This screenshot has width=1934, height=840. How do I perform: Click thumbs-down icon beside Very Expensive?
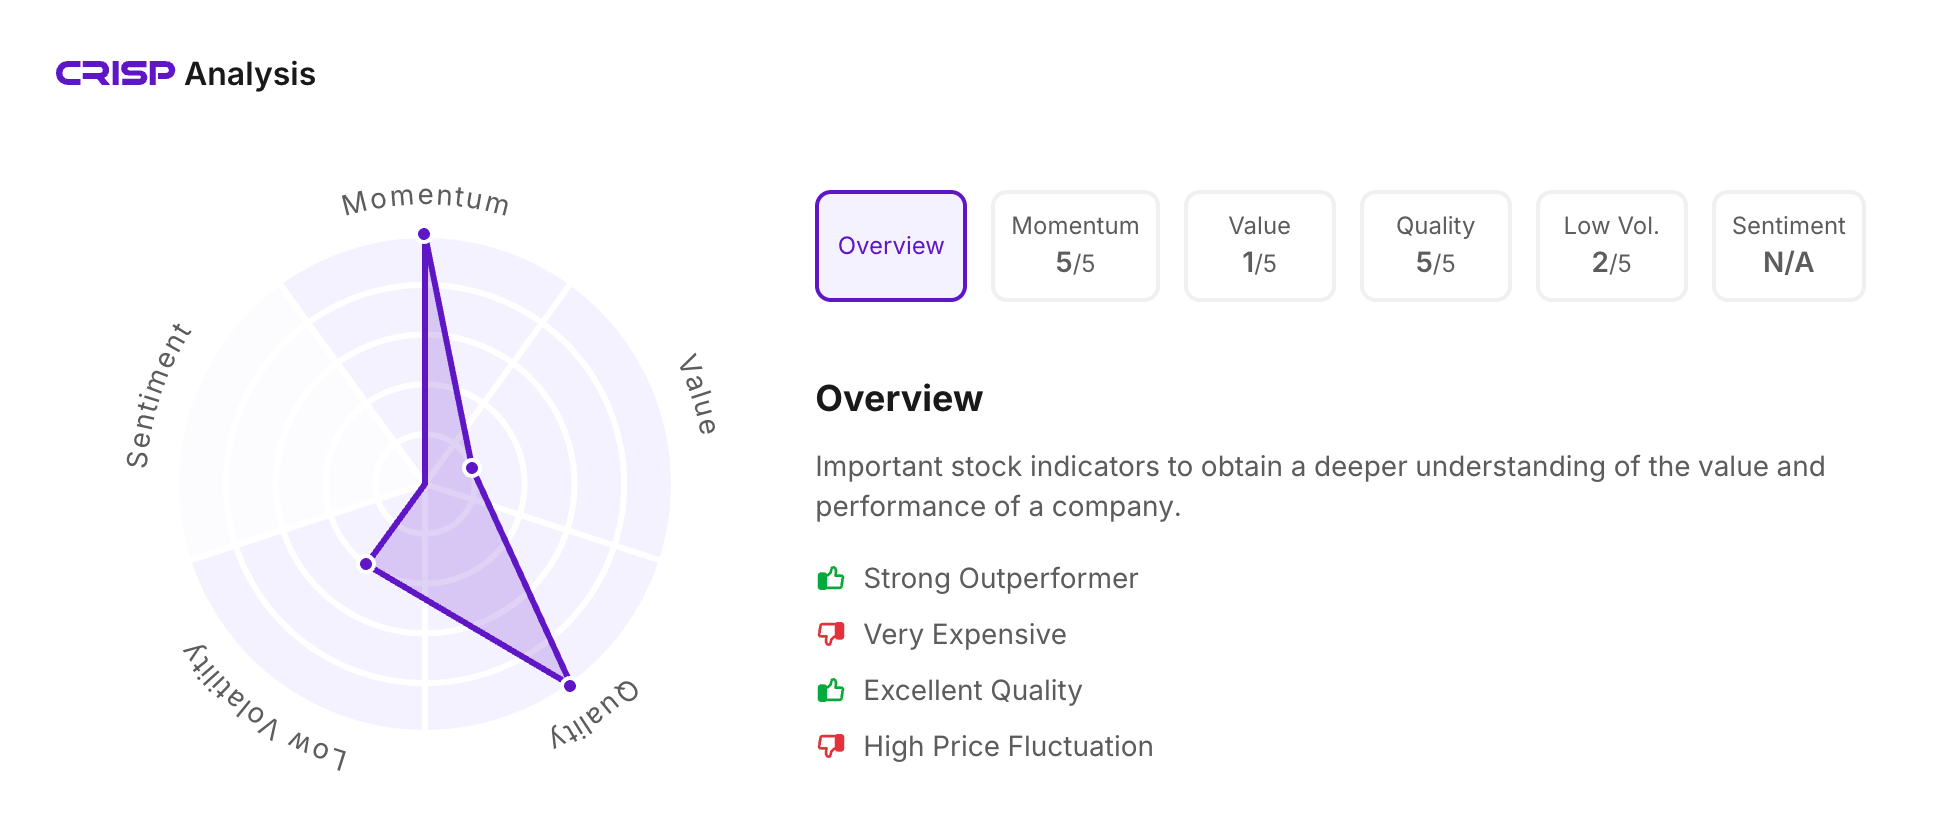tap(831, 635)
